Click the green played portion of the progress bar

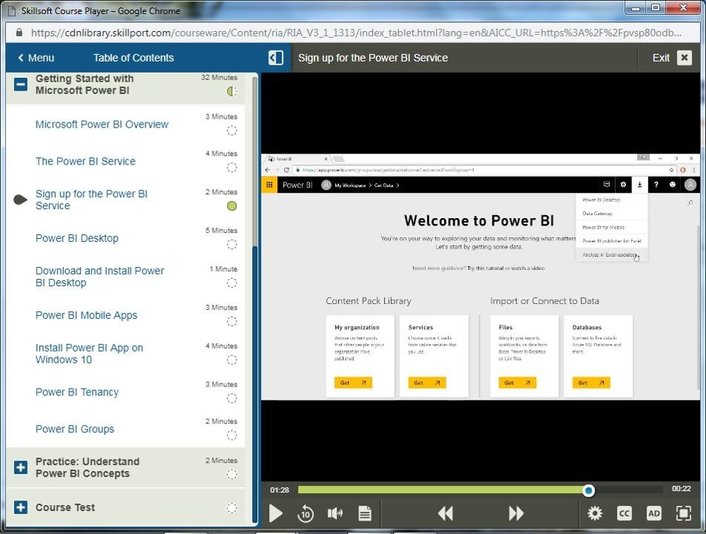click(440, 490)
